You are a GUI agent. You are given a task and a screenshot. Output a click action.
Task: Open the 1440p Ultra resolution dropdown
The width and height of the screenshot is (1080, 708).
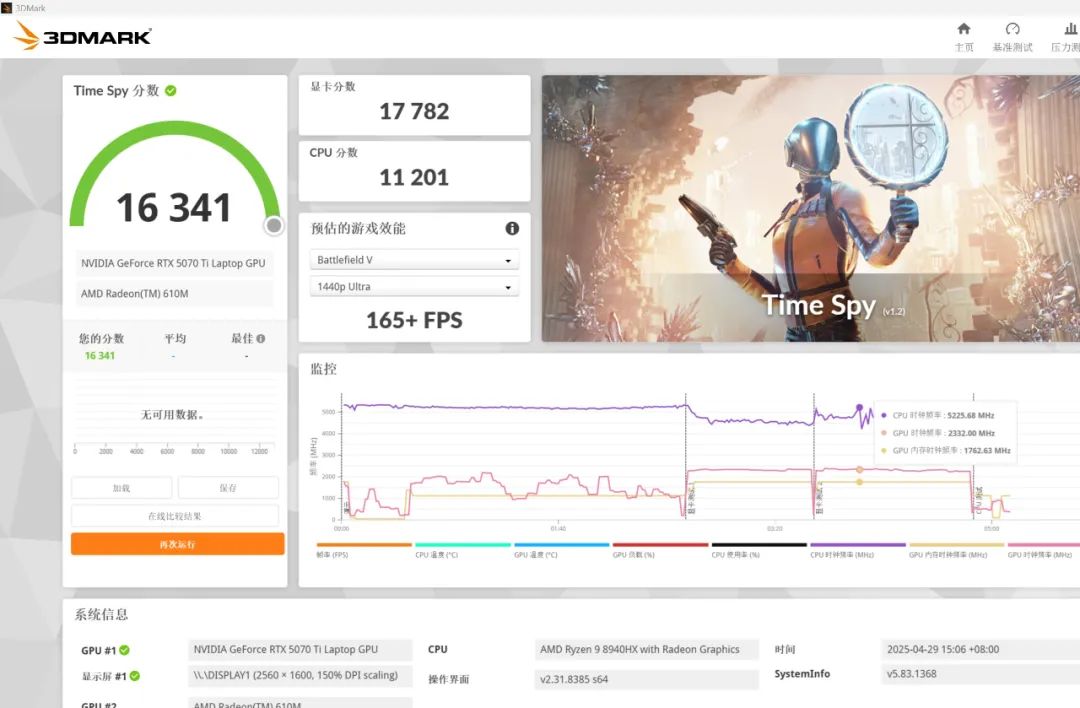[414, 287]
